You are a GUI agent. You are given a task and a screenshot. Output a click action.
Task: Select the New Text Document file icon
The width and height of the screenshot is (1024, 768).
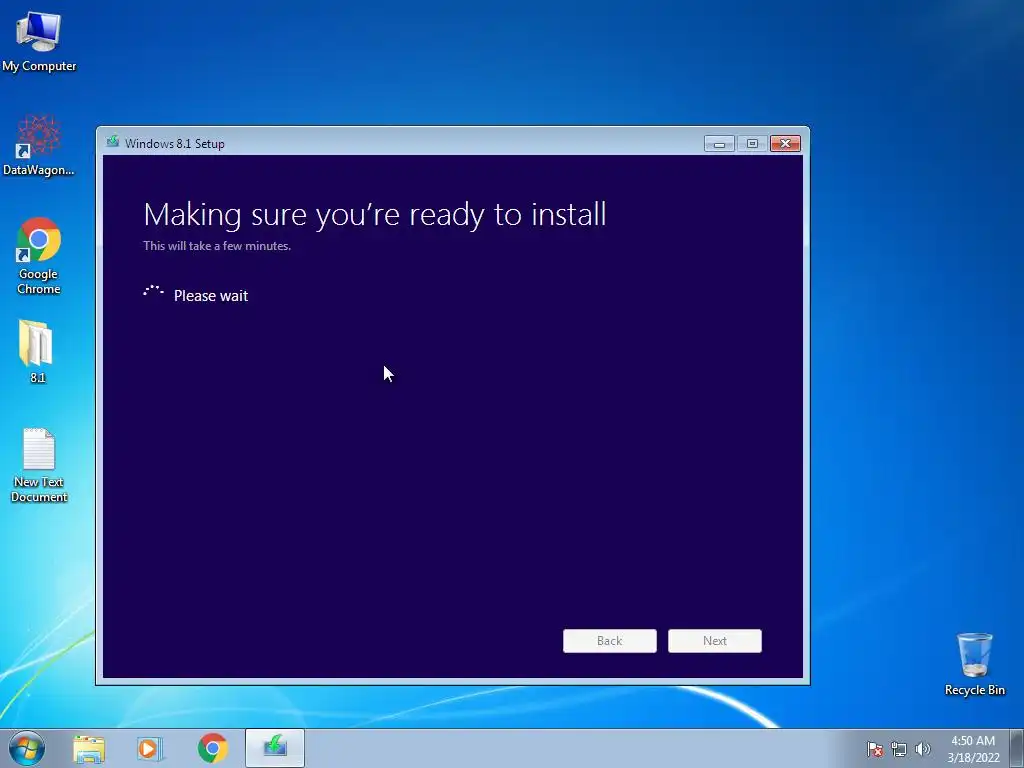pos(39,465)
